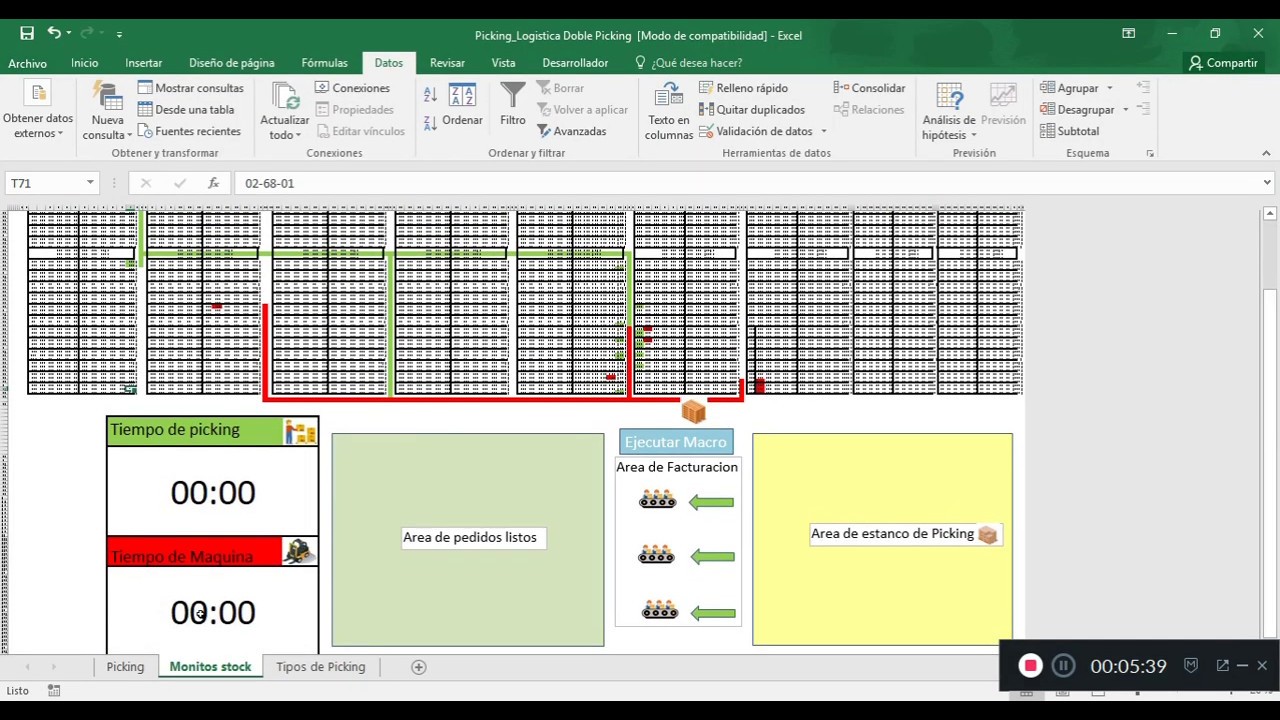Screen dimensions: 1280x720
Task: Stop the screen recording
Action: coord(1030,666)
